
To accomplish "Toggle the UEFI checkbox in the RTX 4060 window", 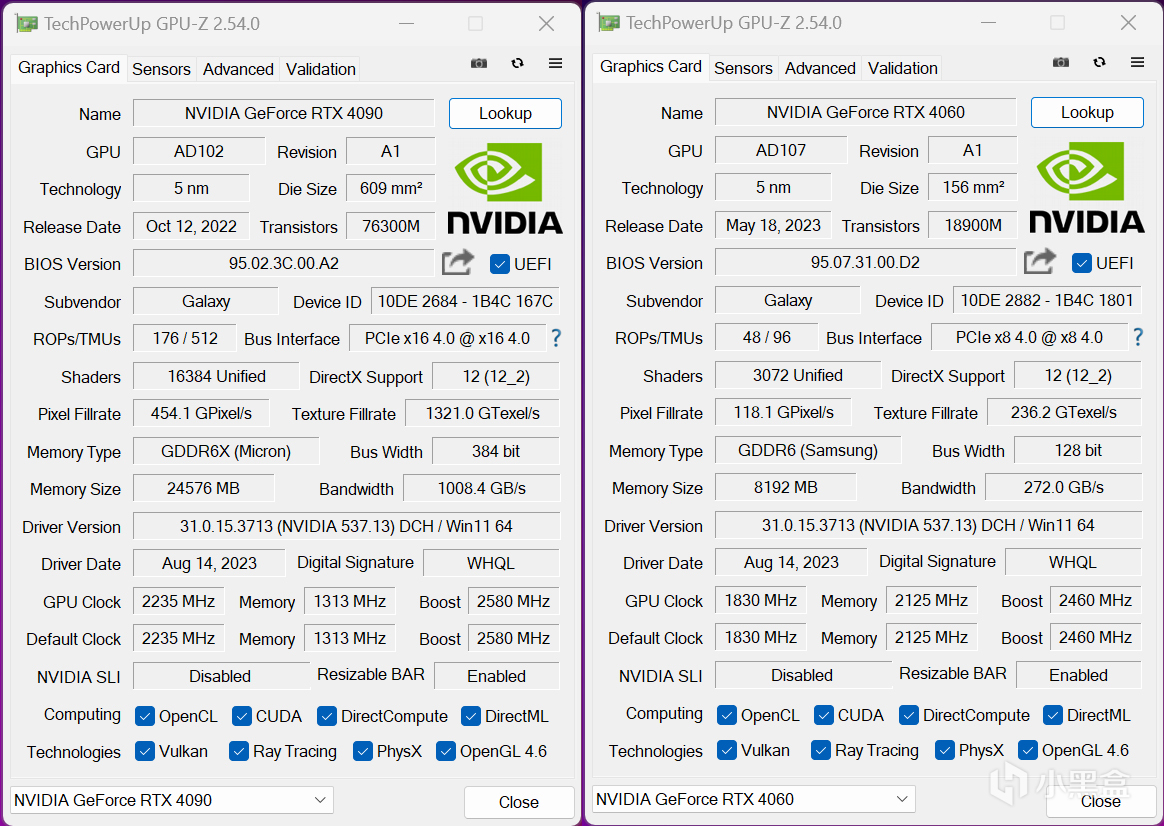I will coord(1082,263).
